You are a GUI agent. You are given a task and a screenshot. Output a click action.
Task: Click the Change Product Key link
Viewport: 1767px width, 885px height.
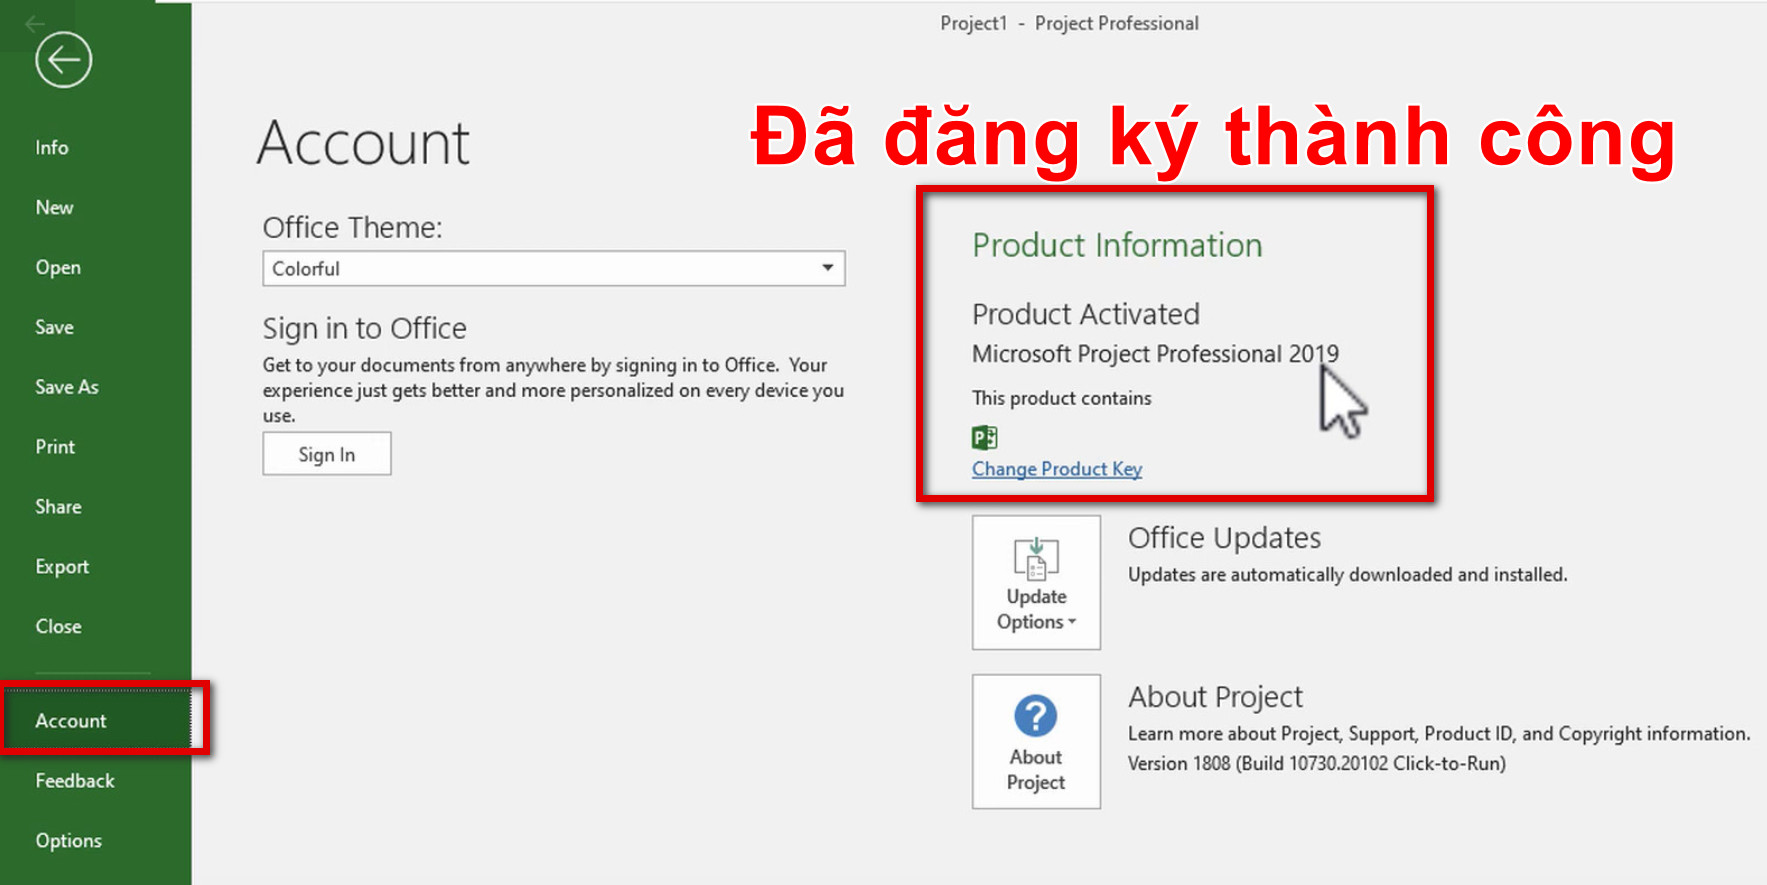point(1056,469)
